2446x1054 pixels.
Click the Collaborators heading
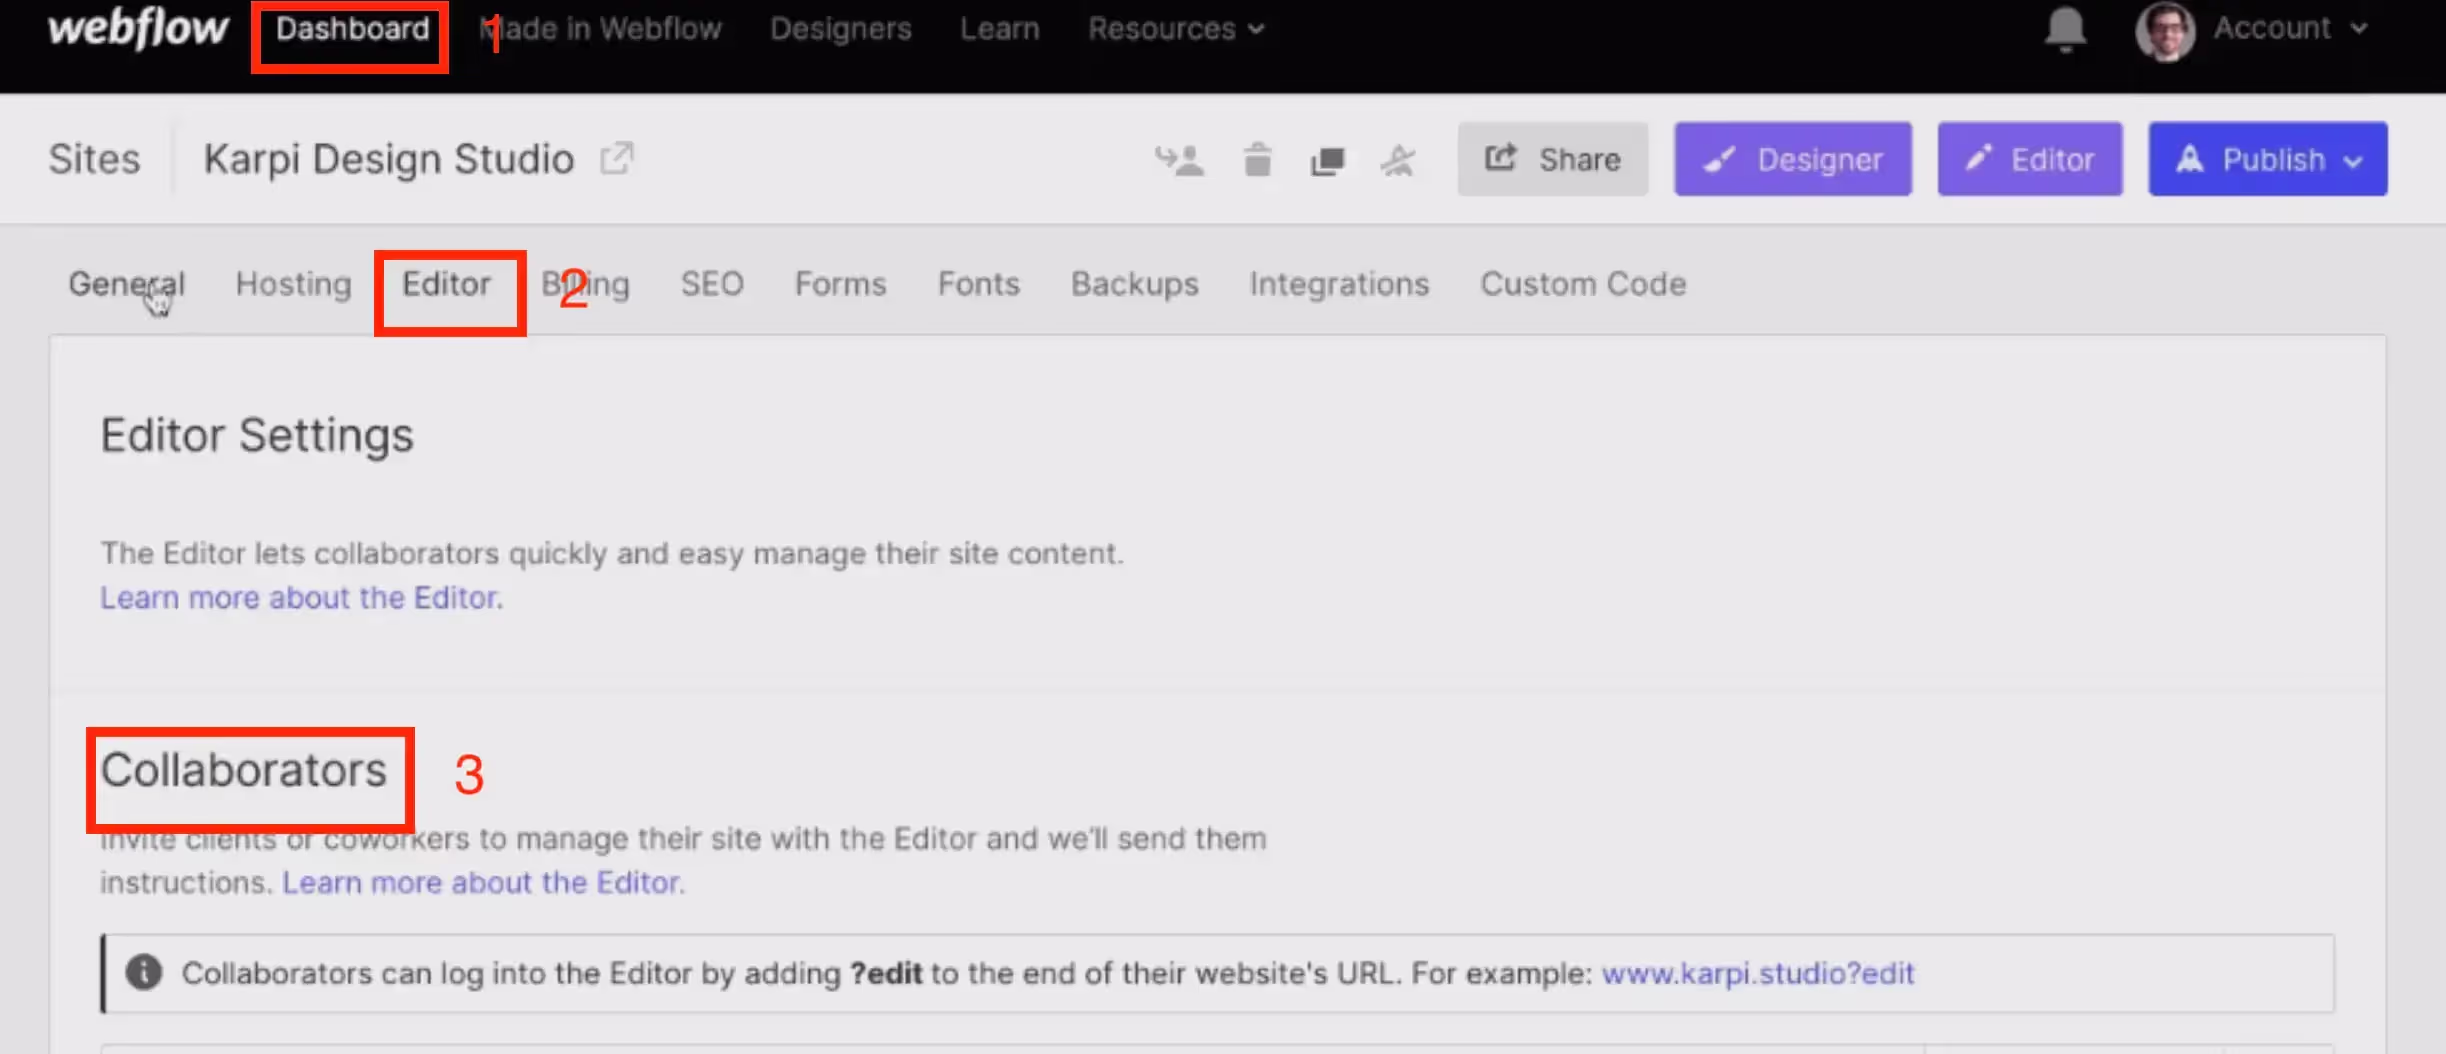click(x=244, y=770)
